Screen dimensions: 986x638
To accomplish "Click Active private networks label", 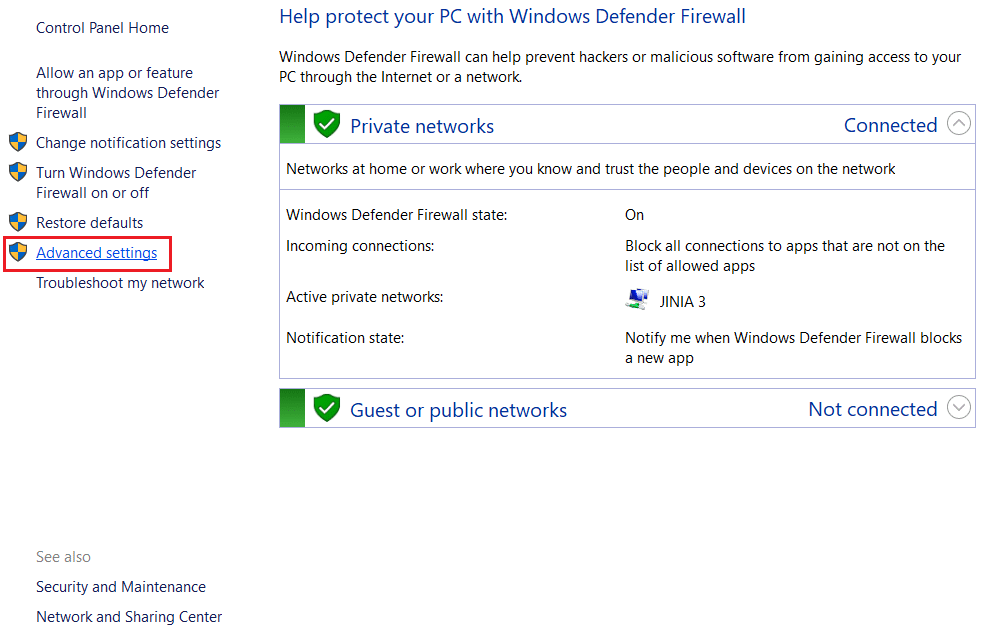I will click(x=365, y=297).
